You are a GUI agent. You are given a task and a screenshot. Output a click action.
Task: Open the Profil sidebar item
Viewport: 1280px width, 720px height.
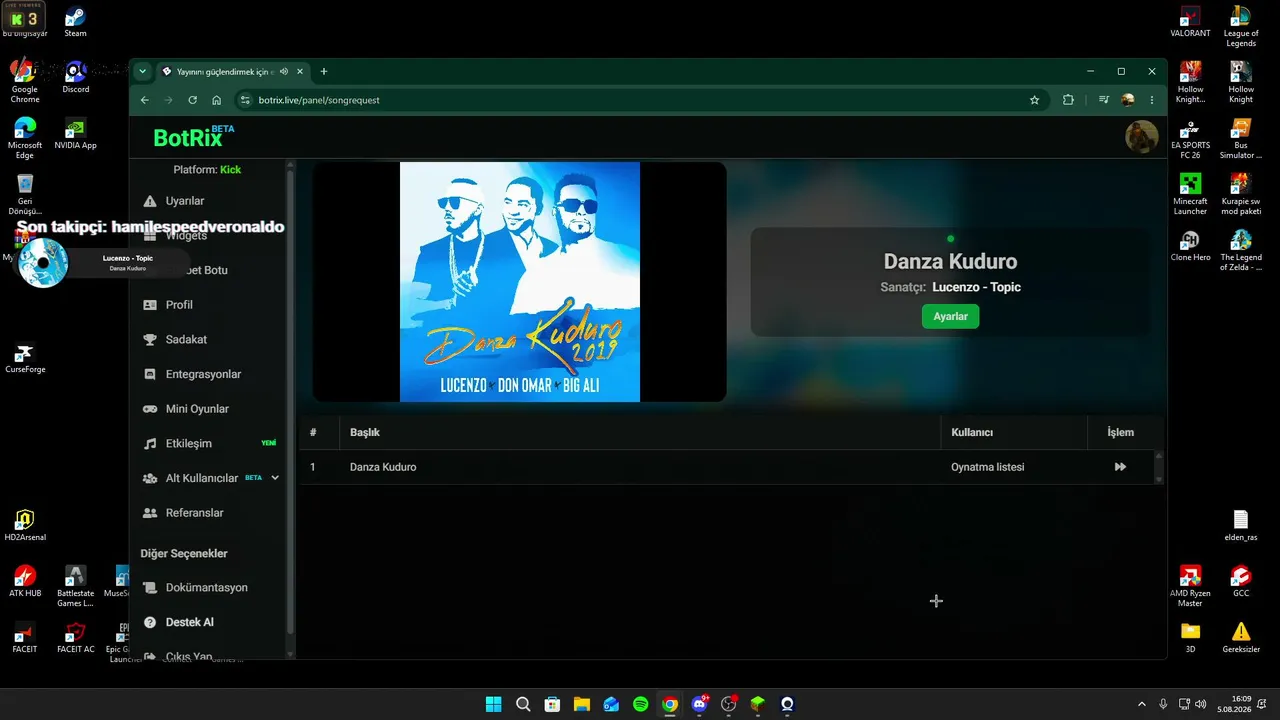point(179,305)
